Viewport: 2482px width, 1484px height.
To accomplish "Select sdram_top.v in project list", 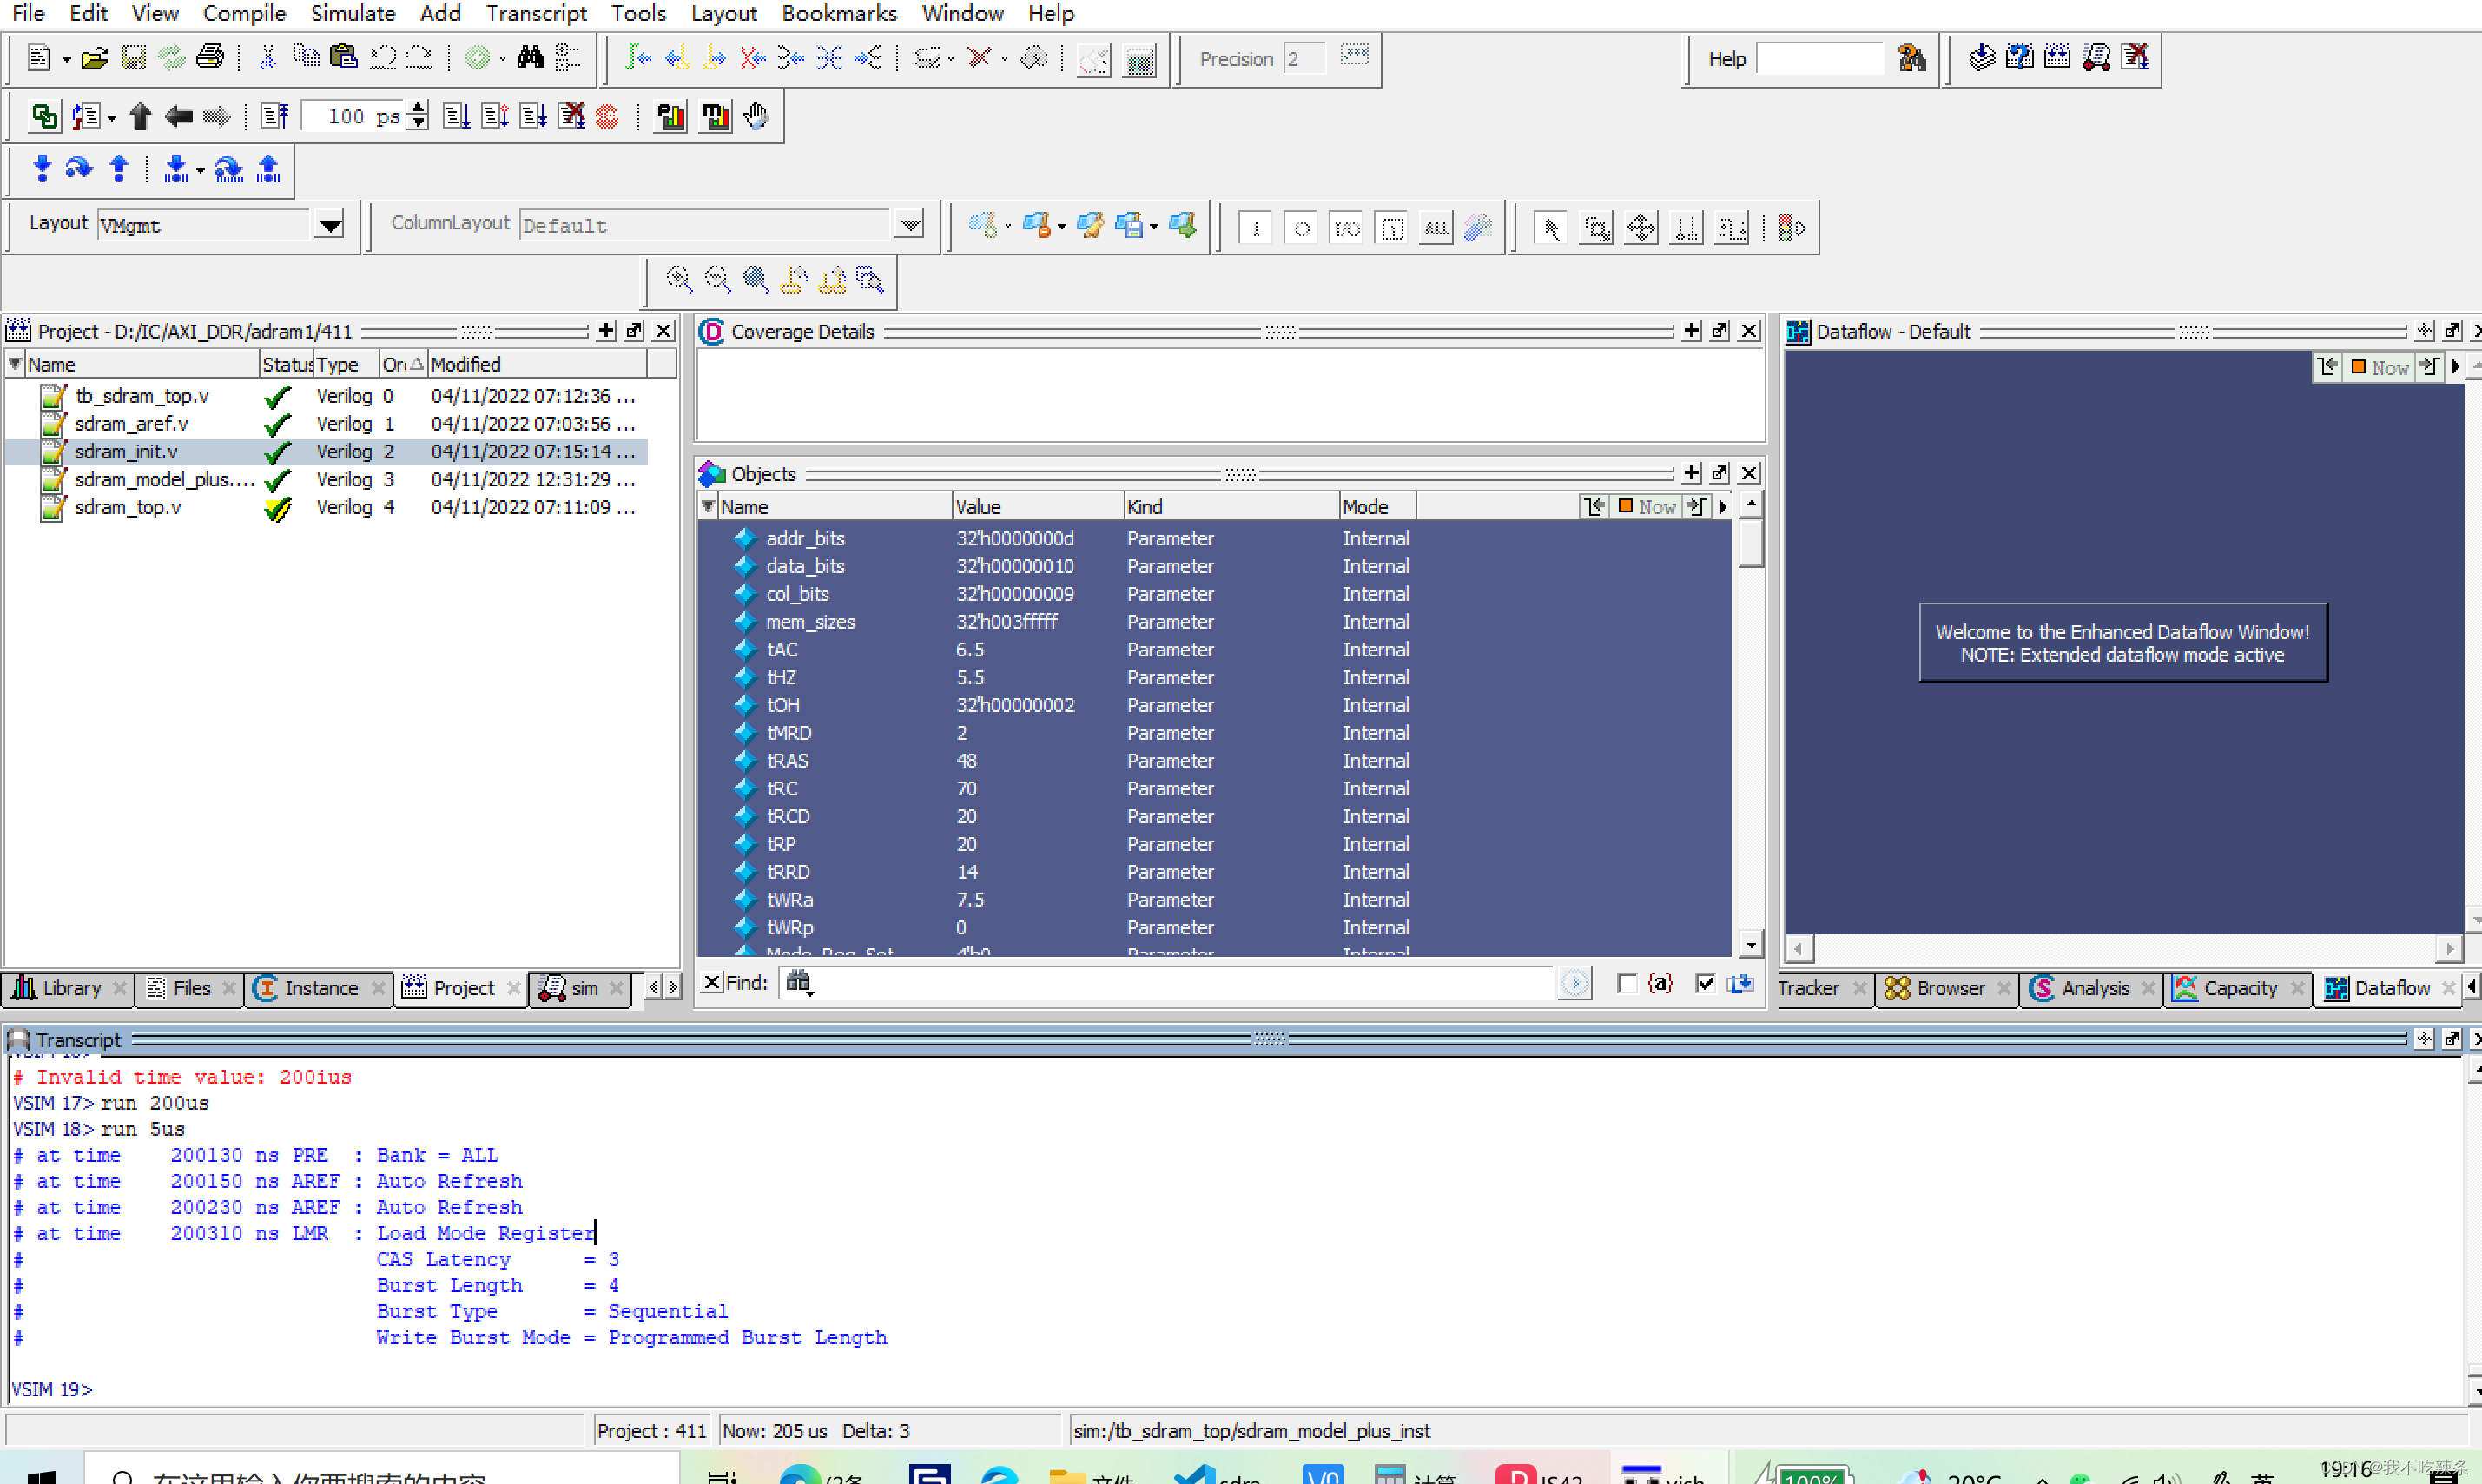I will pos(128,507).
